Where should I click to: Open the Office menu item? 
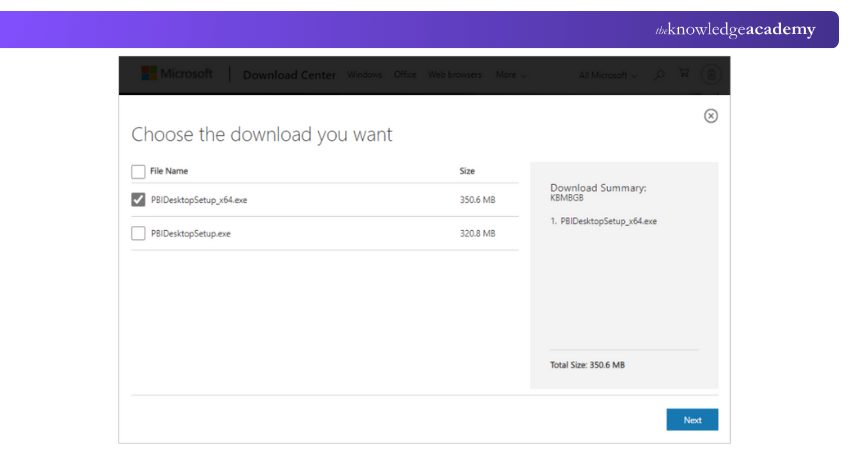[405, 75]
